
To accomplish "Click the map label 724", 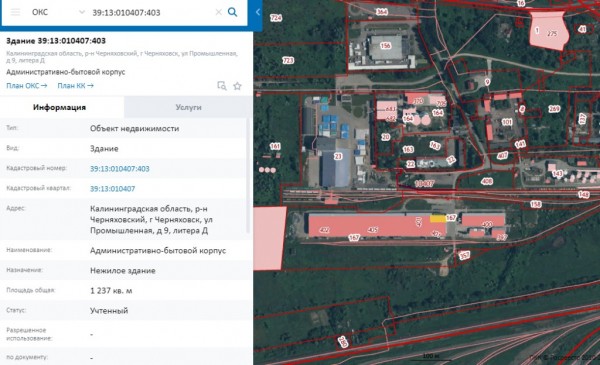I will [276, 18].
